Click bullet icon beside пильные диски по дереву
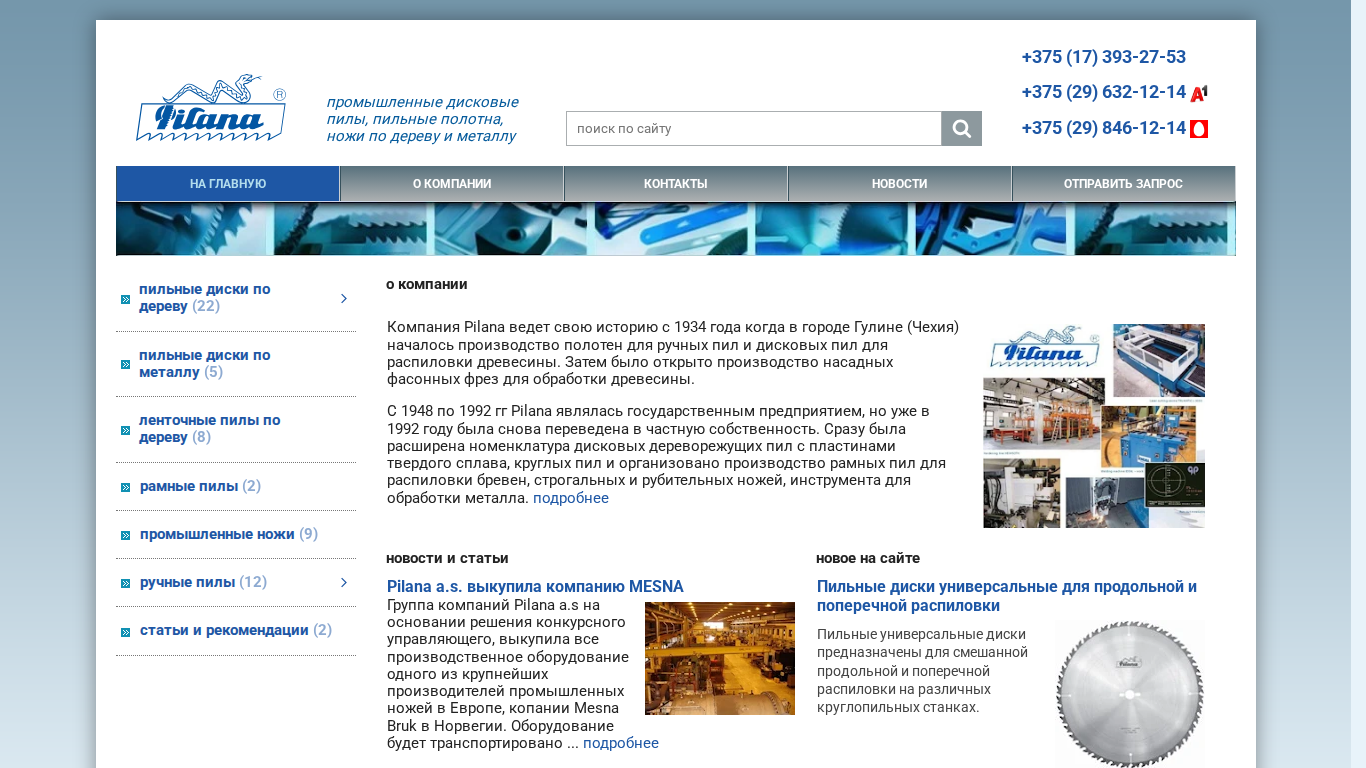 [x=126, y=299]
